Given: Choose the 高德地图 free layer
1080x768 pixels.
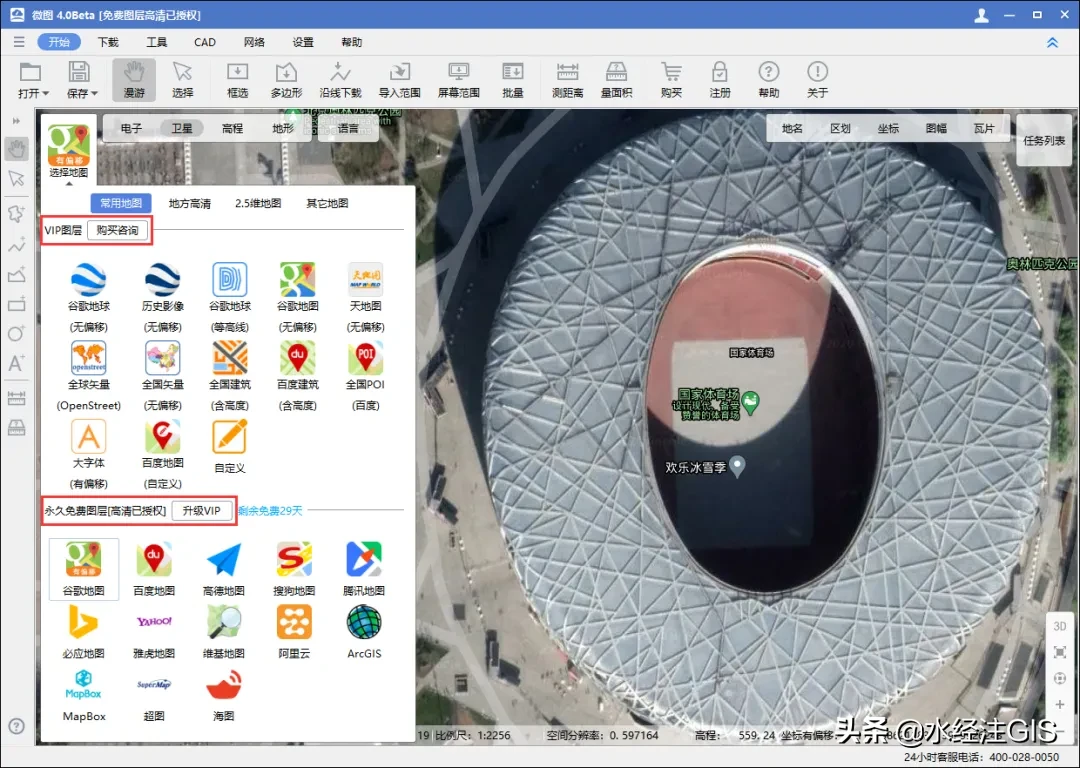Looking at the screenshot, I should [224, 569].
